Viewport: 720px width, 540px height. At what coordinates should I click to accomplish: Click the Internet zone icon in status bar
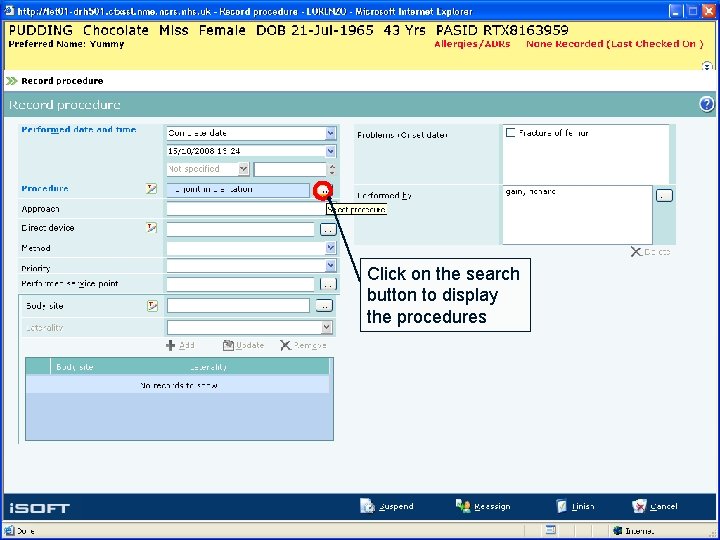[618, 531]
